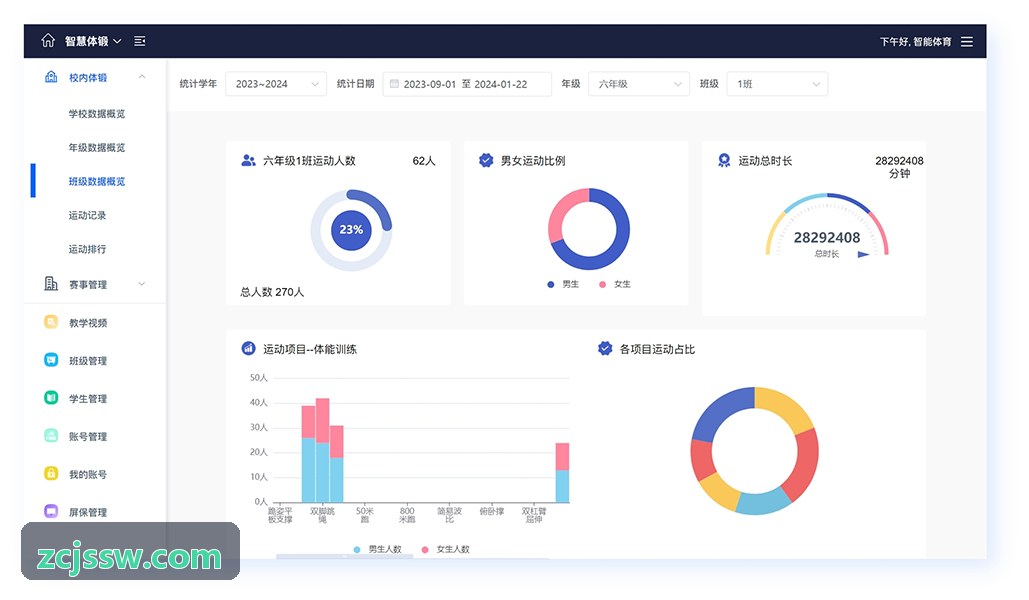1029x600 pixels.
Task: Collapse the 校内体锻 menu section
Action: click(142, 77)
